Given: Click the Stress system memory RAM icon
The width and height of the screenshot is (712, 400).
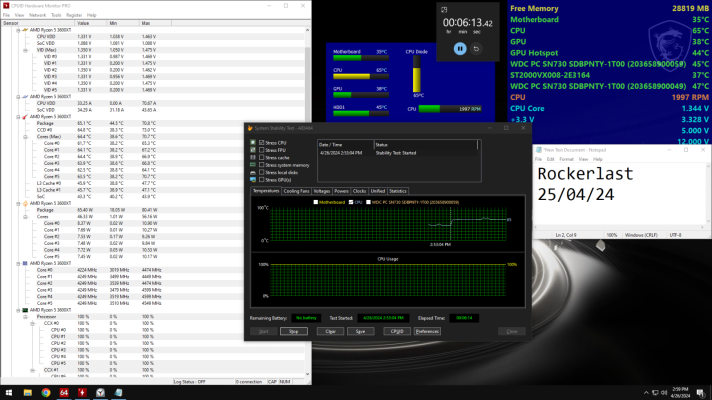Looking at the screenshot, I should pos(253,165).
